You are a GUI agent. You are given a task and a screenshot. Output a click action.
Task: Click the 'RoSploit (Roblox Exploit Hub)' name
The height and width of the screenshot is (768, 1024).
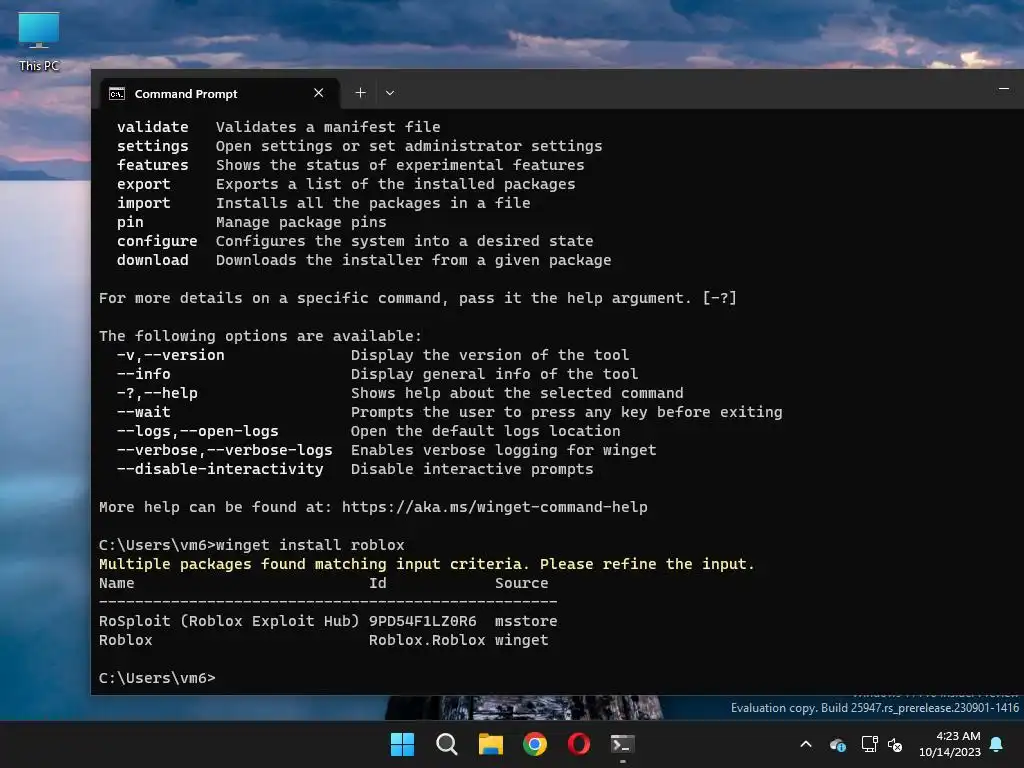coord(229,621)
